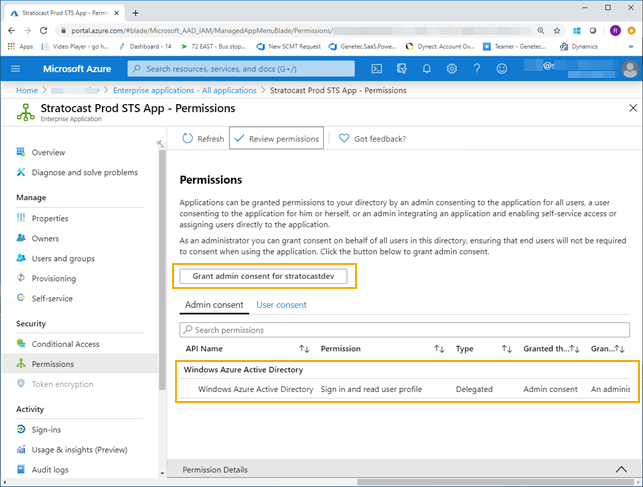Open a new browser tab
643x487 pixels.
point(135,13)
